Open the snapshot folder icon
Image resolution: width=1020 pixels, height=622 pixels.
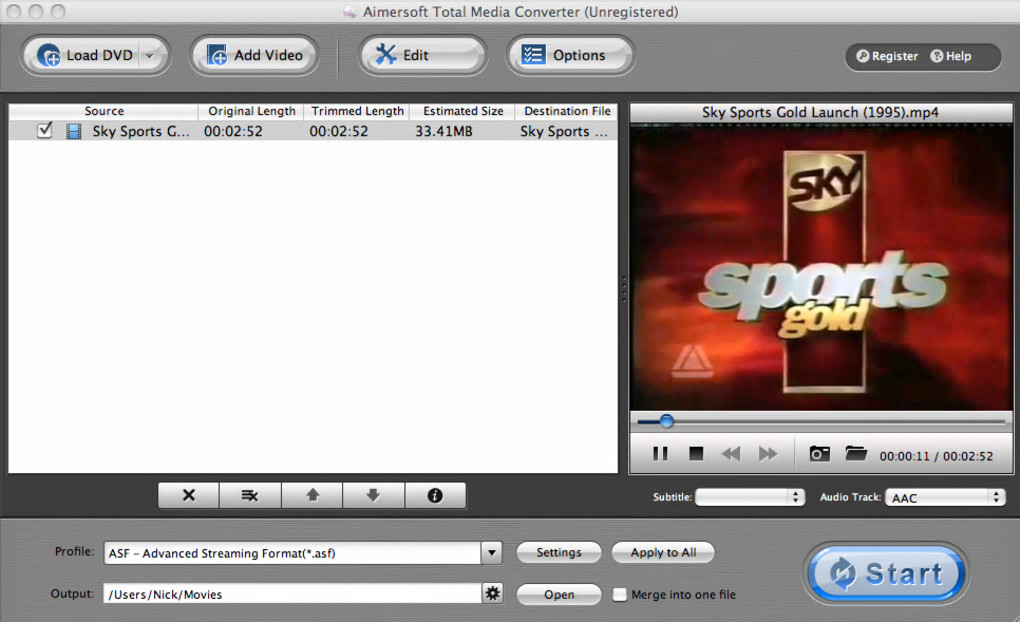tap(856, 453)
